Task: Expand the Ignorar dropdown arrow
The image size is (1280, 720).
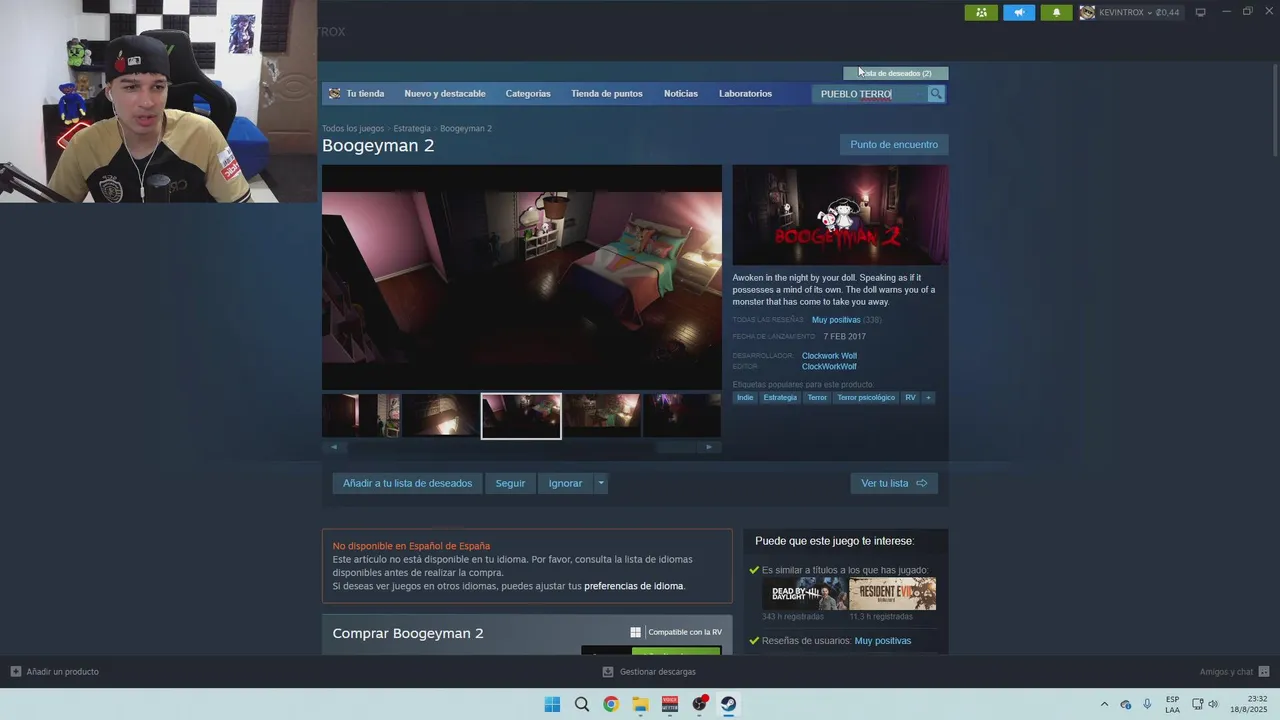Action: pyautogui.click(x=600, y=483)
